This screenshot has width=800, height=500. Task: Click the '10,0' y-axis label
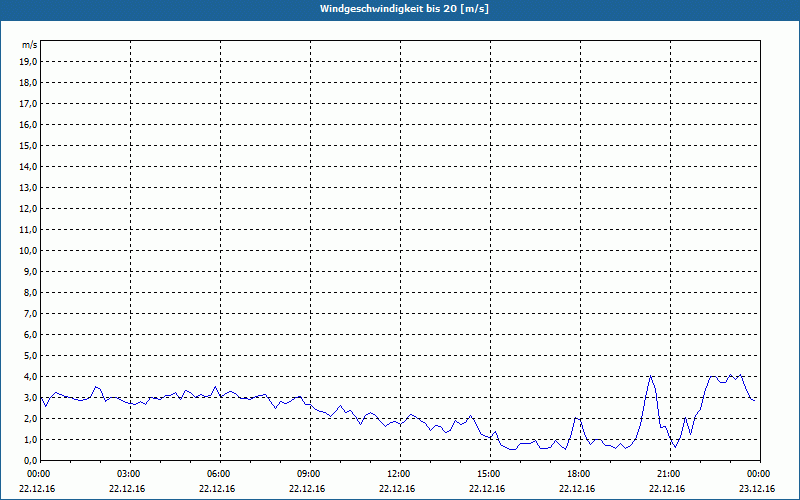pos(28,251)
